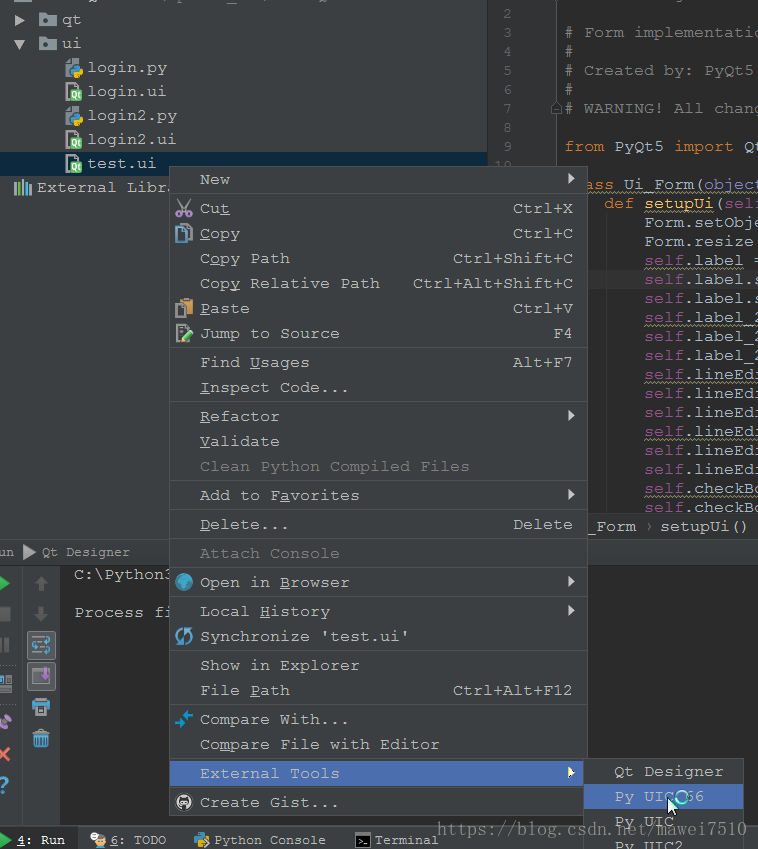Viewport: 758px width, 849px height.
Task: Click the GitHub icon beside Create Gist
Action: [184, 802]
